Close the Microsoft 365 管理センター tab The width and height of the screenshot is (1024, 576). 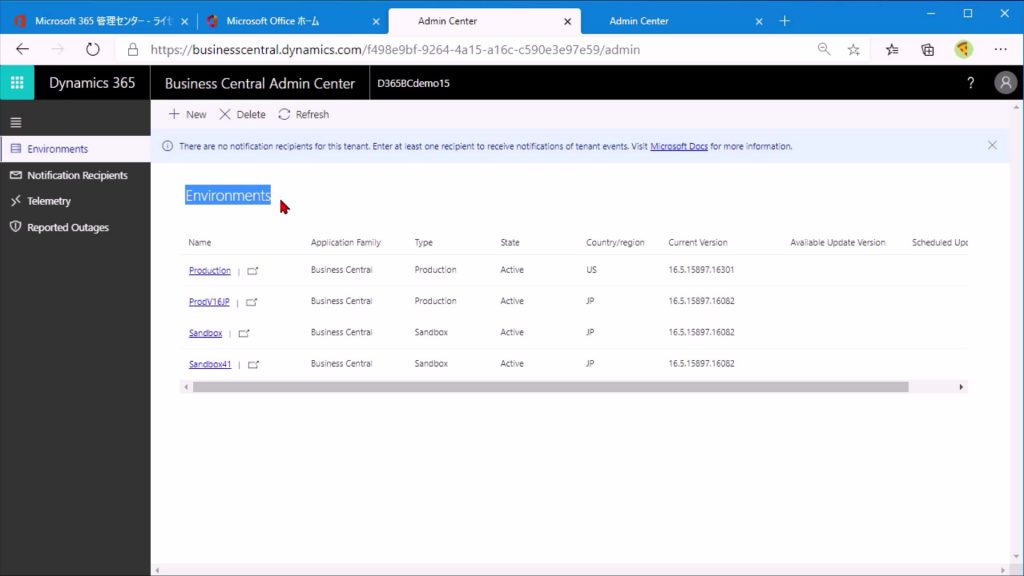coord(184,22)
